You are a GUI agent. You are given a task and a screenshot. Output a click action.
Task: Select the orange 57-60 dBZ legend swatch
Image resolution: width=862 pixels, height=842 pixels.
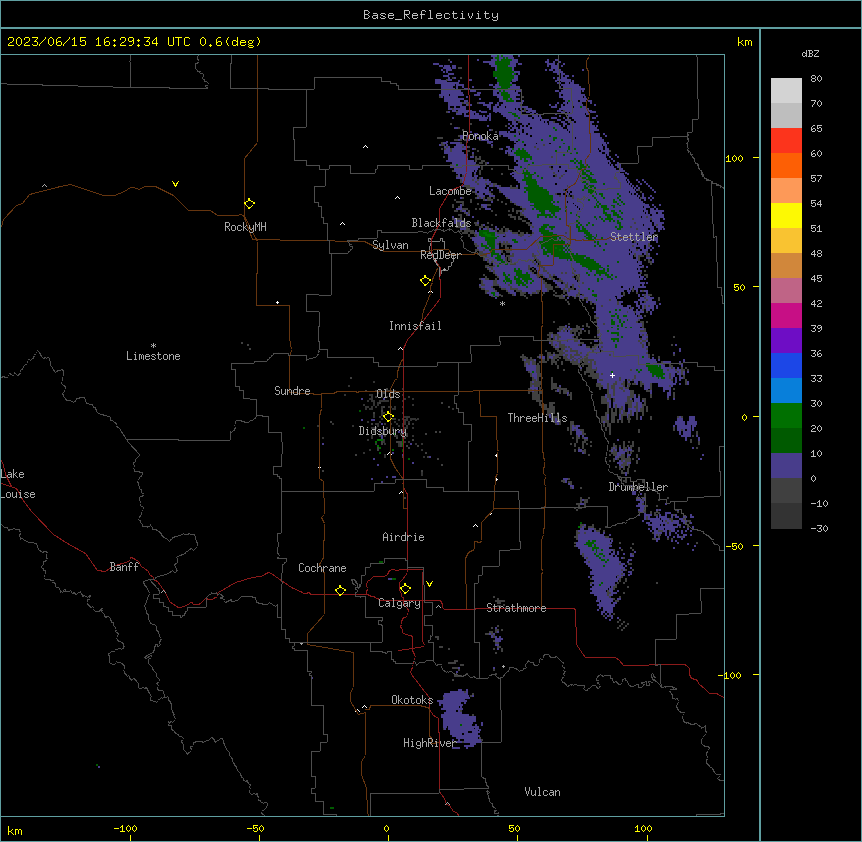click(x=786, y=165)
